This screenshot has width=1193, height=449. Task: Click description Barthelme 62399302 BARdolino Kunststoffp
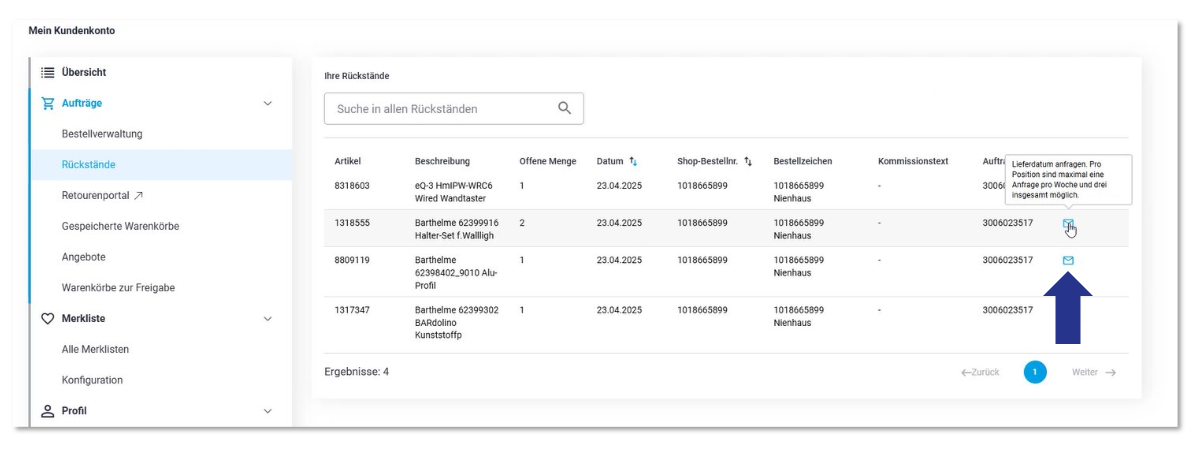457,323
